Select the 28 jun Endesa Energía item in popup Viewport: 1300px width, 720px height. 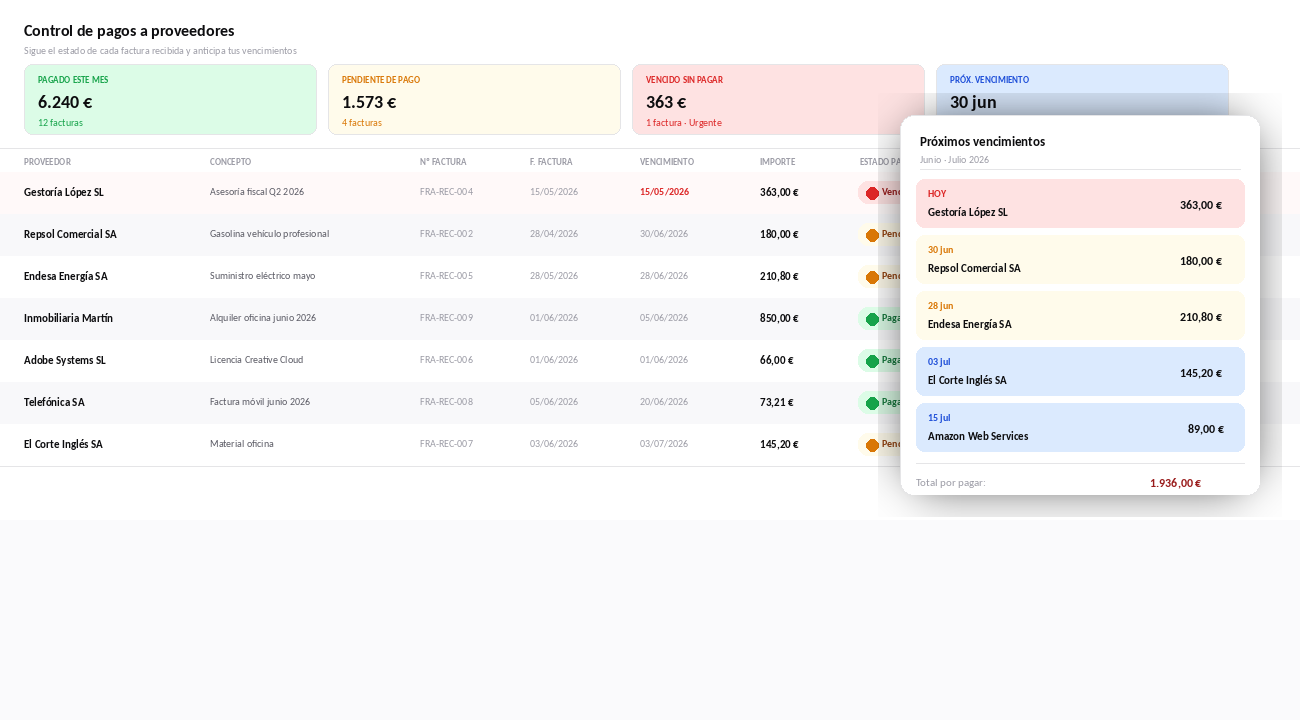point(1080,316)
